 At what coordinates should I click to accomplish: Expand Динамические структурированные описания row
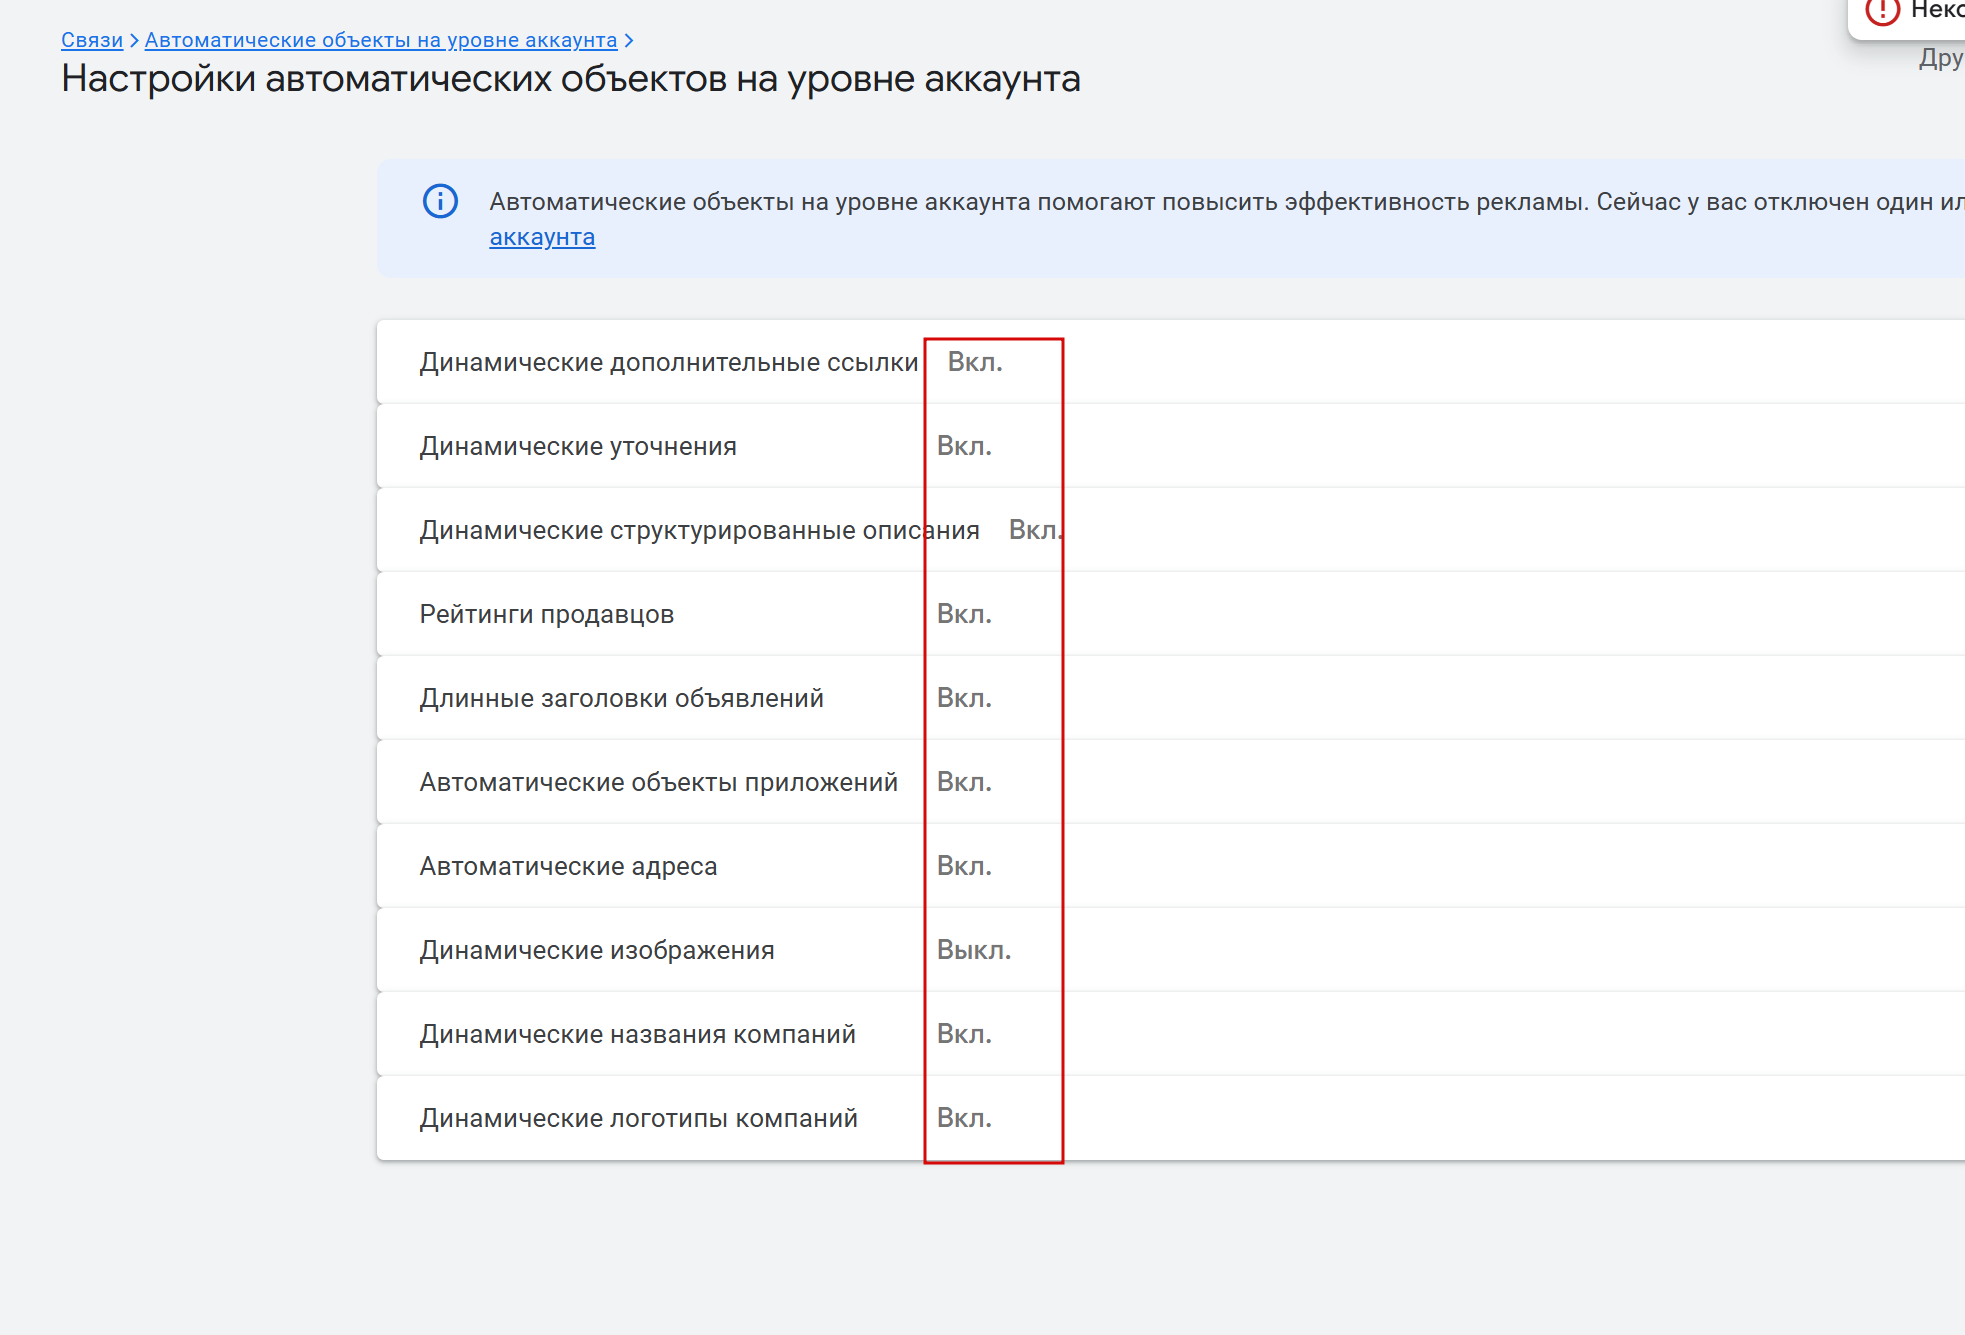pyautogui.click(x=699, y=530)
